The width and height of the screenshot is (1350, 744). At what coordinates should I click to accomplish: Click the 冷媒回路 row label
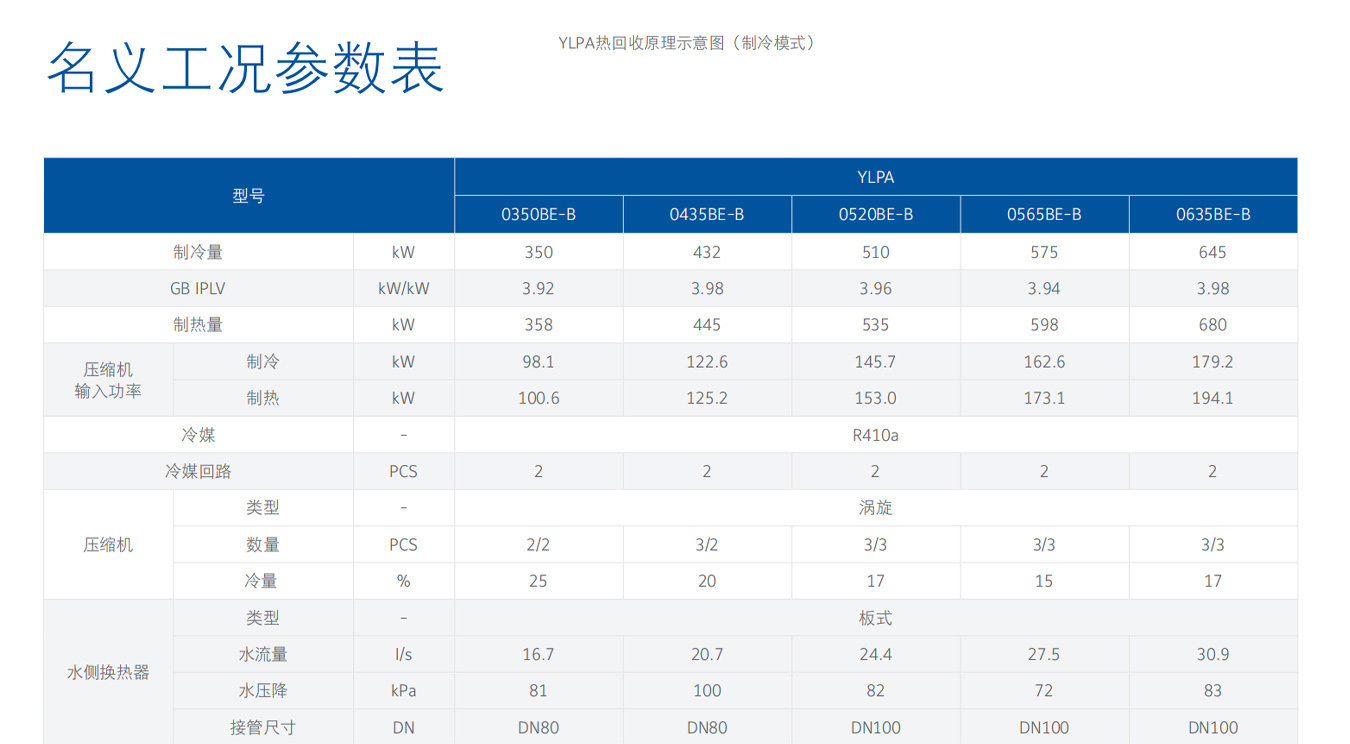[x=198, y=471]
